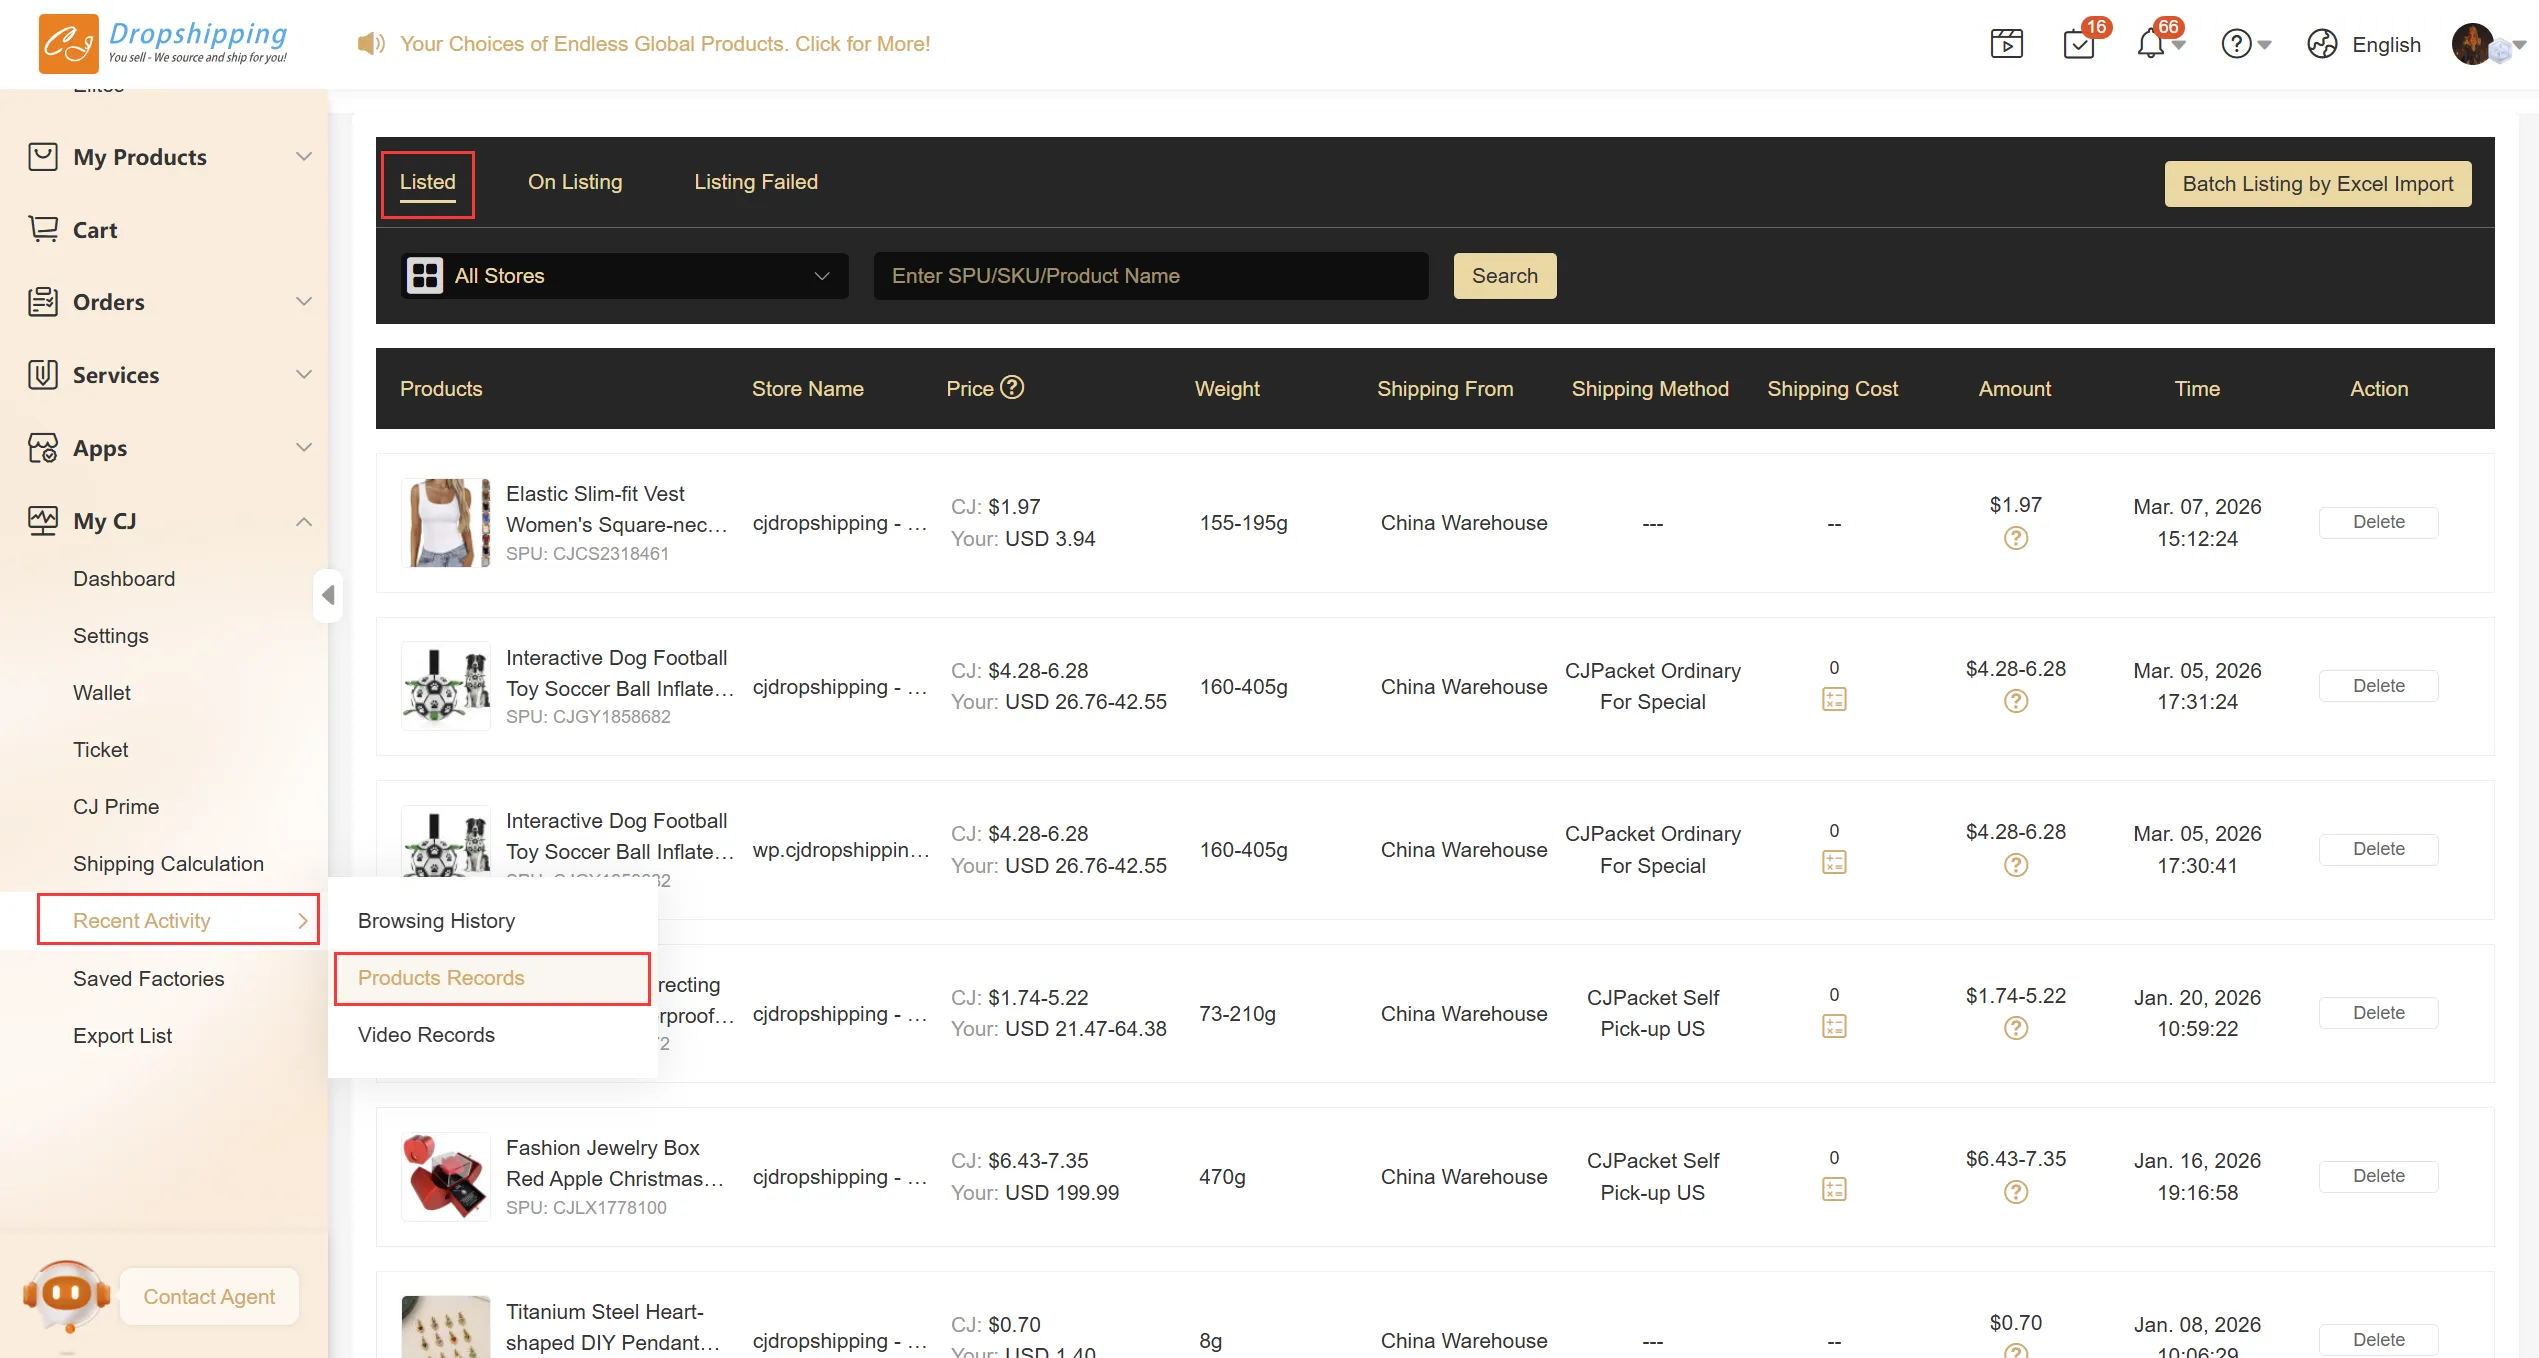
Task: Click the Price column help icon
Action: pos(1012,387)
